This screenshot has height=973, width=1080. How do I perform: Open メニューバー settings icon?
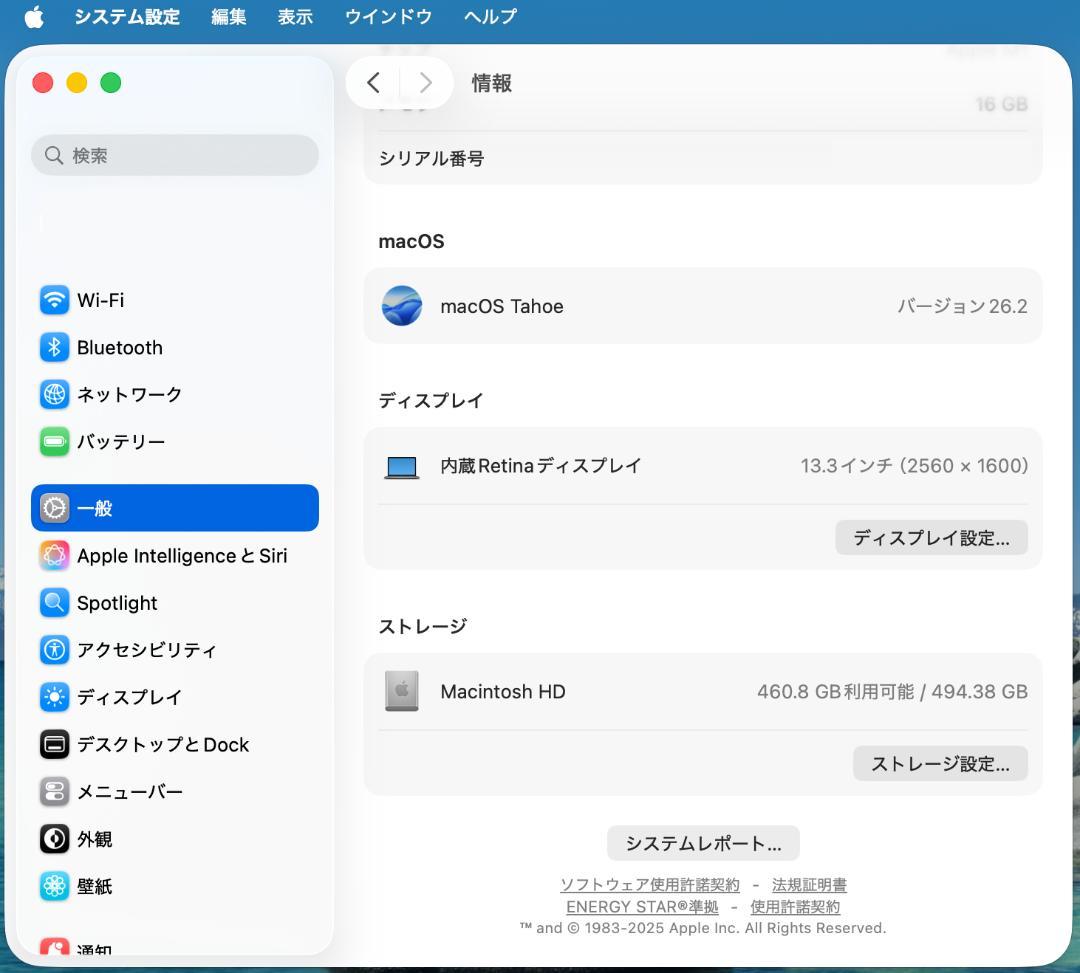(54, 791)
